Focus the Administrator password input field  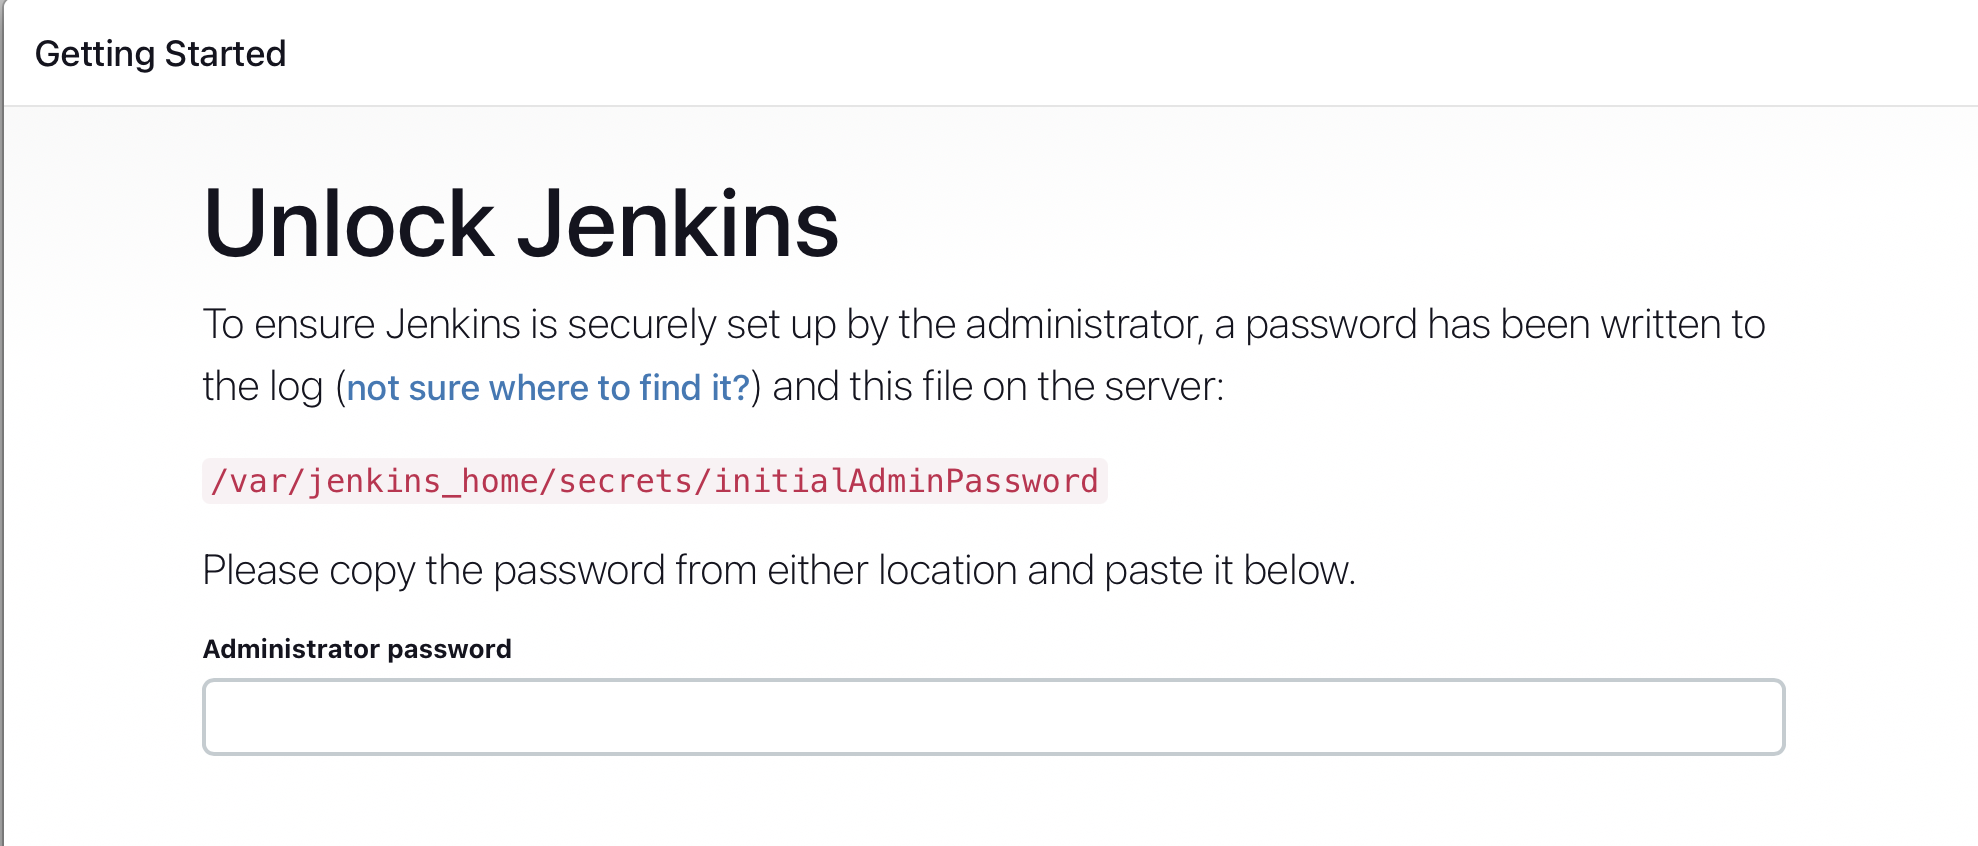tap(993, 717)
